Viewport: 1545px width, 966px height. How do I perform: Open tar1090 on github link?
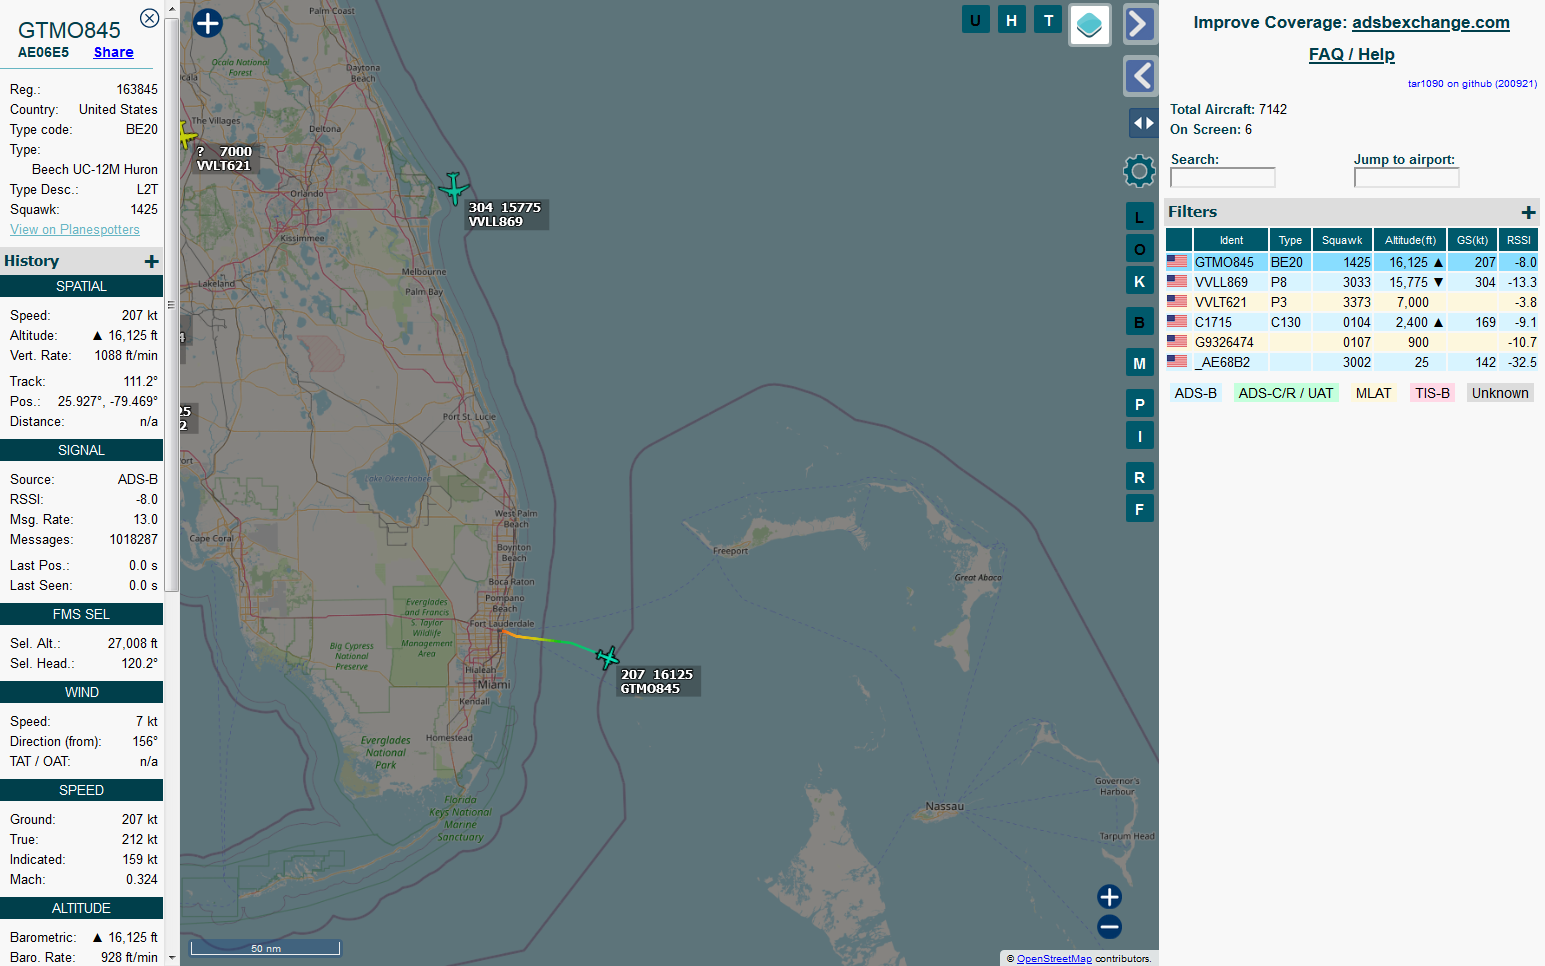pyautogui.click(x=1472, y=84)
